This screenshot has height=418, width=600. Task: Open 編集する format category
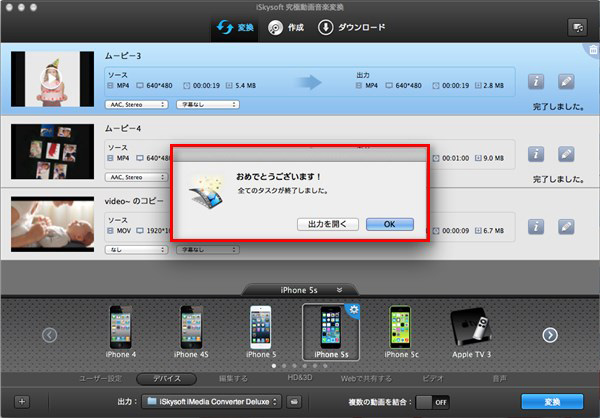click(x=233, y=379)
